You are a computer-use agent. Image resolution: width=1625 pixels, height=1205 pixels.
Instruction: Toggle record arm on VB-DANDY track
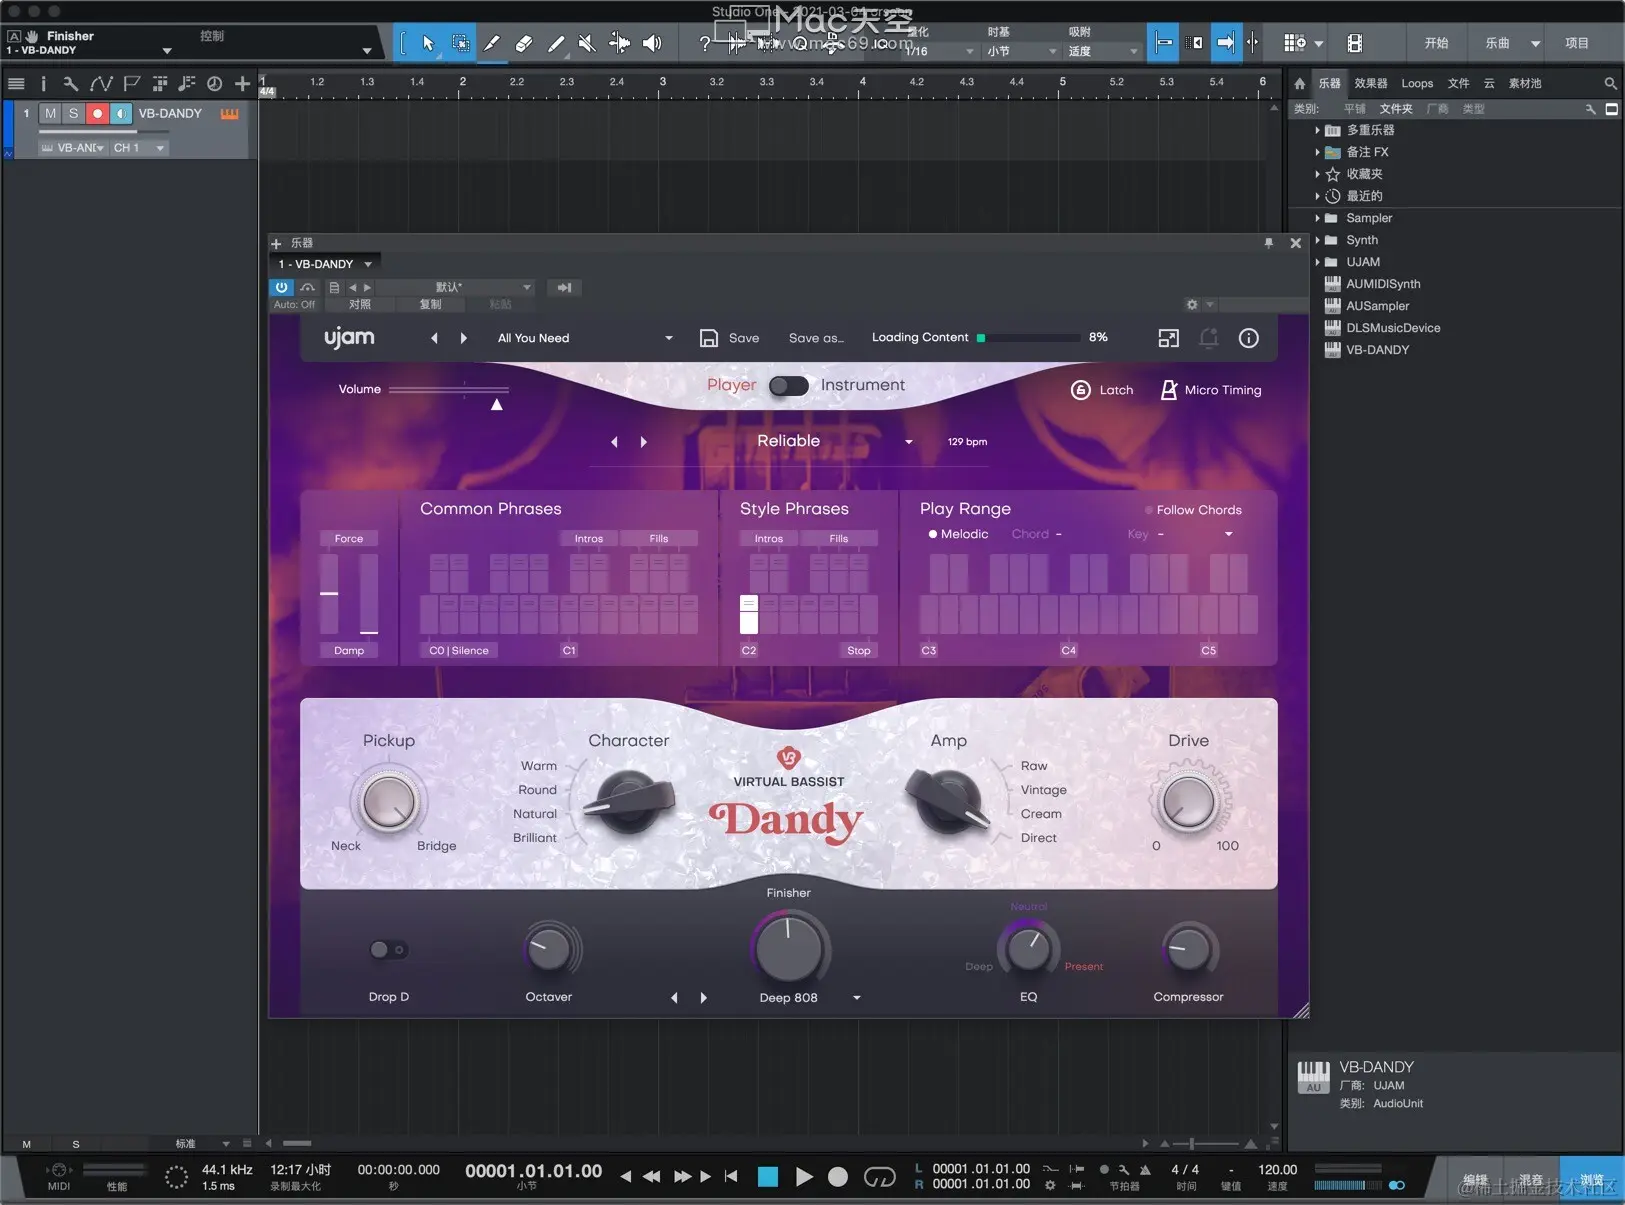[x=97, y=114]
